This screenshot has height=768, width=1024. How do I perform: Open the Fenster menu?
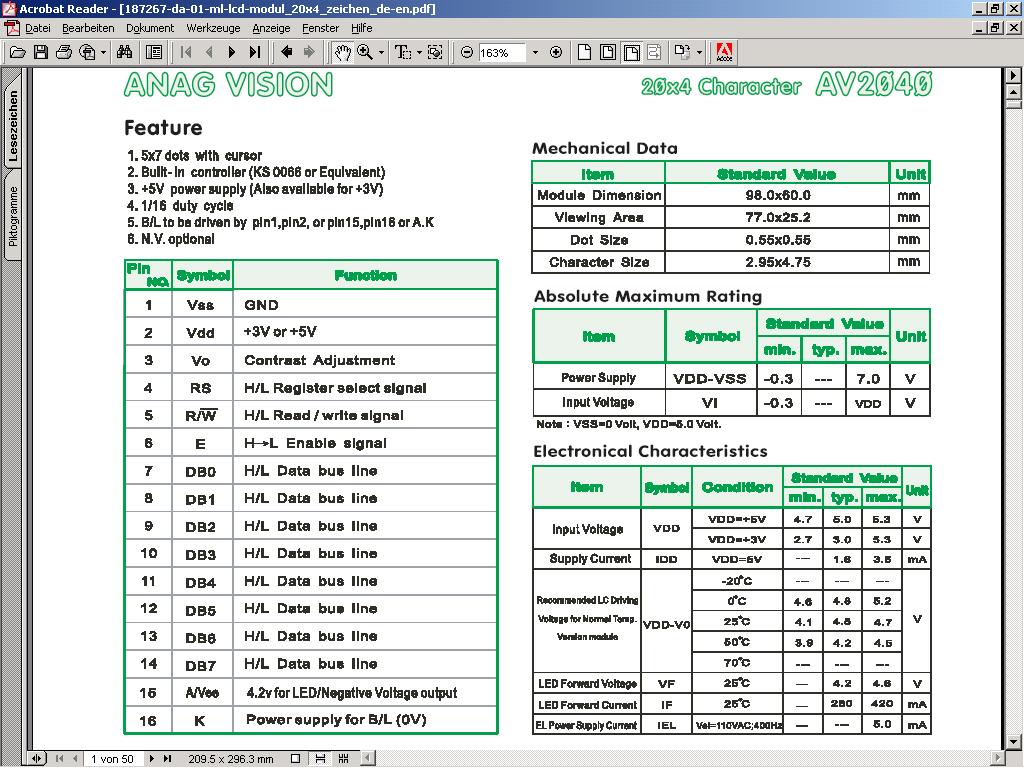pos(321,28)
